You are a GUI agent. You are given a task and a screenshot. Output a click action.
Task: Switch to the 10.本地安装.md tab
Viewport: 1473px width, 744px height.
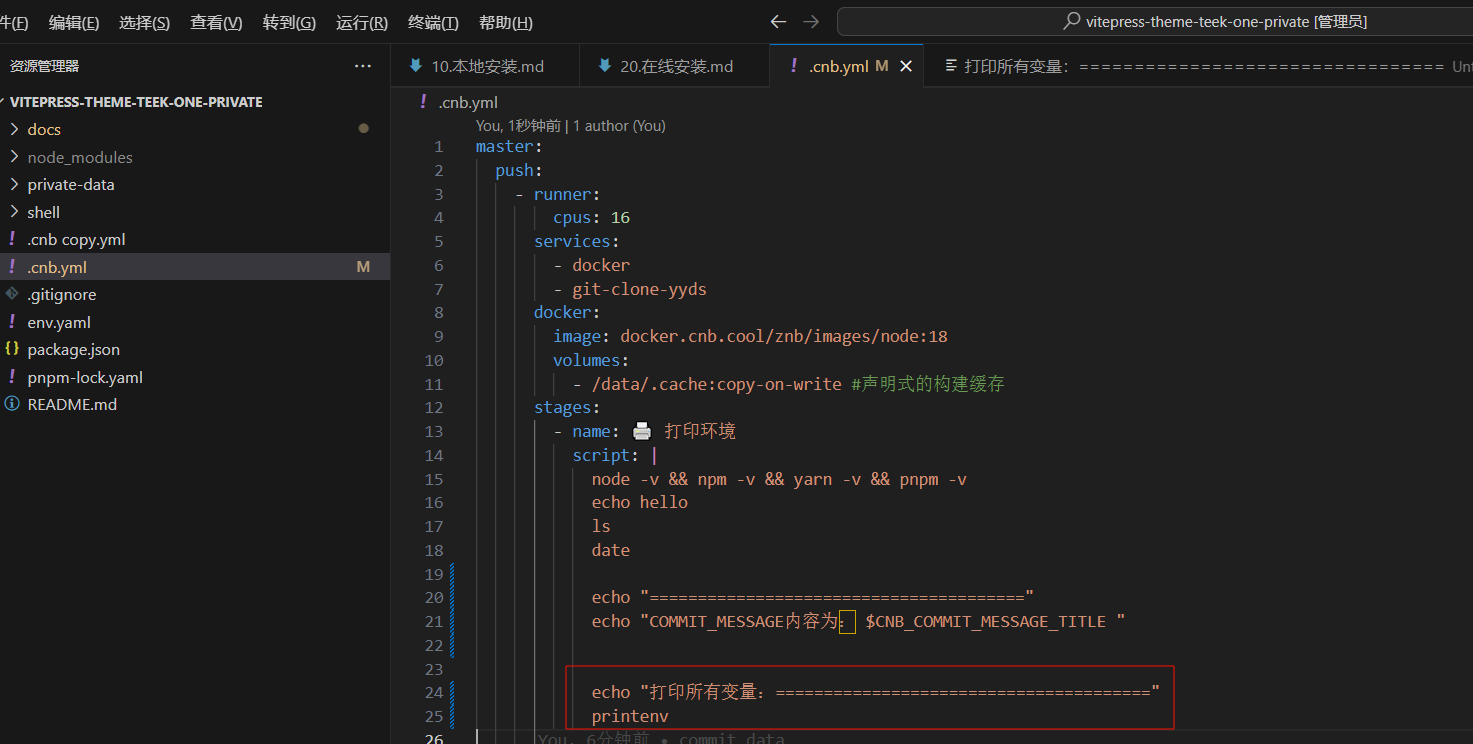coord(485,66)
